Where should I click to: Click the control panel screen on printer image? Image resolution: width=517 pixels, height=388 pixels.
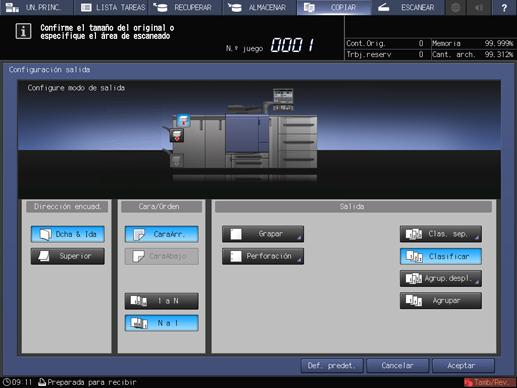(283, 96)
